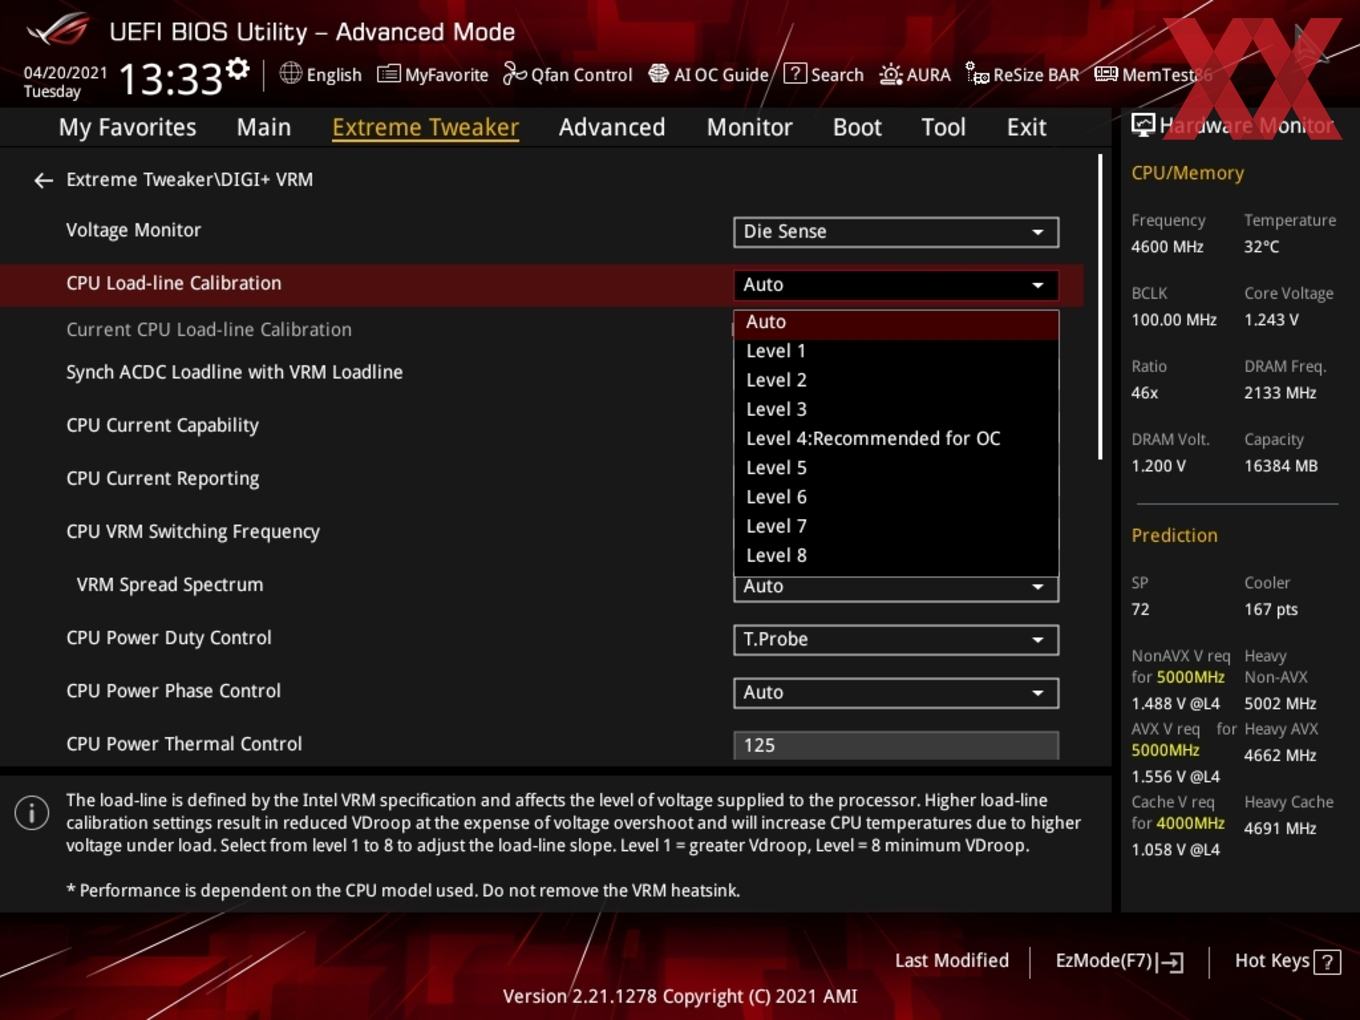
Task: Select the Voltage Monitor setting label
Action: pos(133,230)
